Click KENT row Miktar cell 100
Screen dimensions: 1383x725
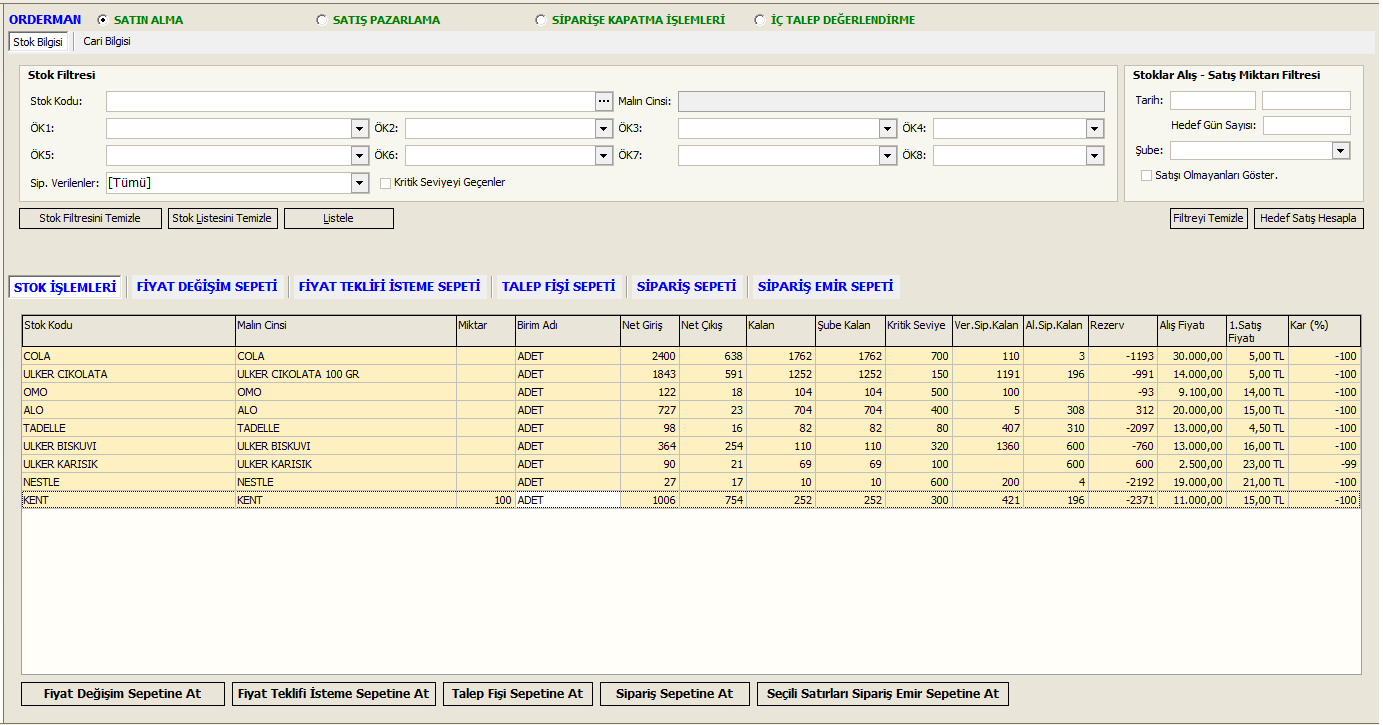pyautogui.click(x=485, y=500)
